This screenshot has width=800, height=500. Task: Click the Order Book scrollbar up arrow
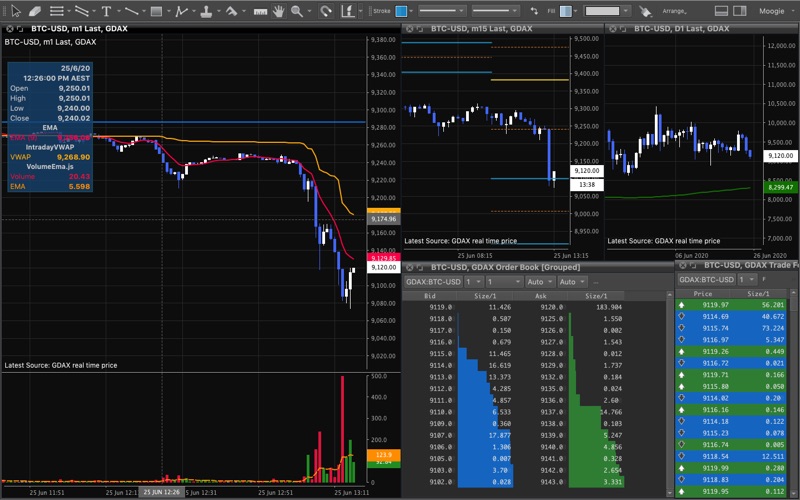(x=669, y=295)
